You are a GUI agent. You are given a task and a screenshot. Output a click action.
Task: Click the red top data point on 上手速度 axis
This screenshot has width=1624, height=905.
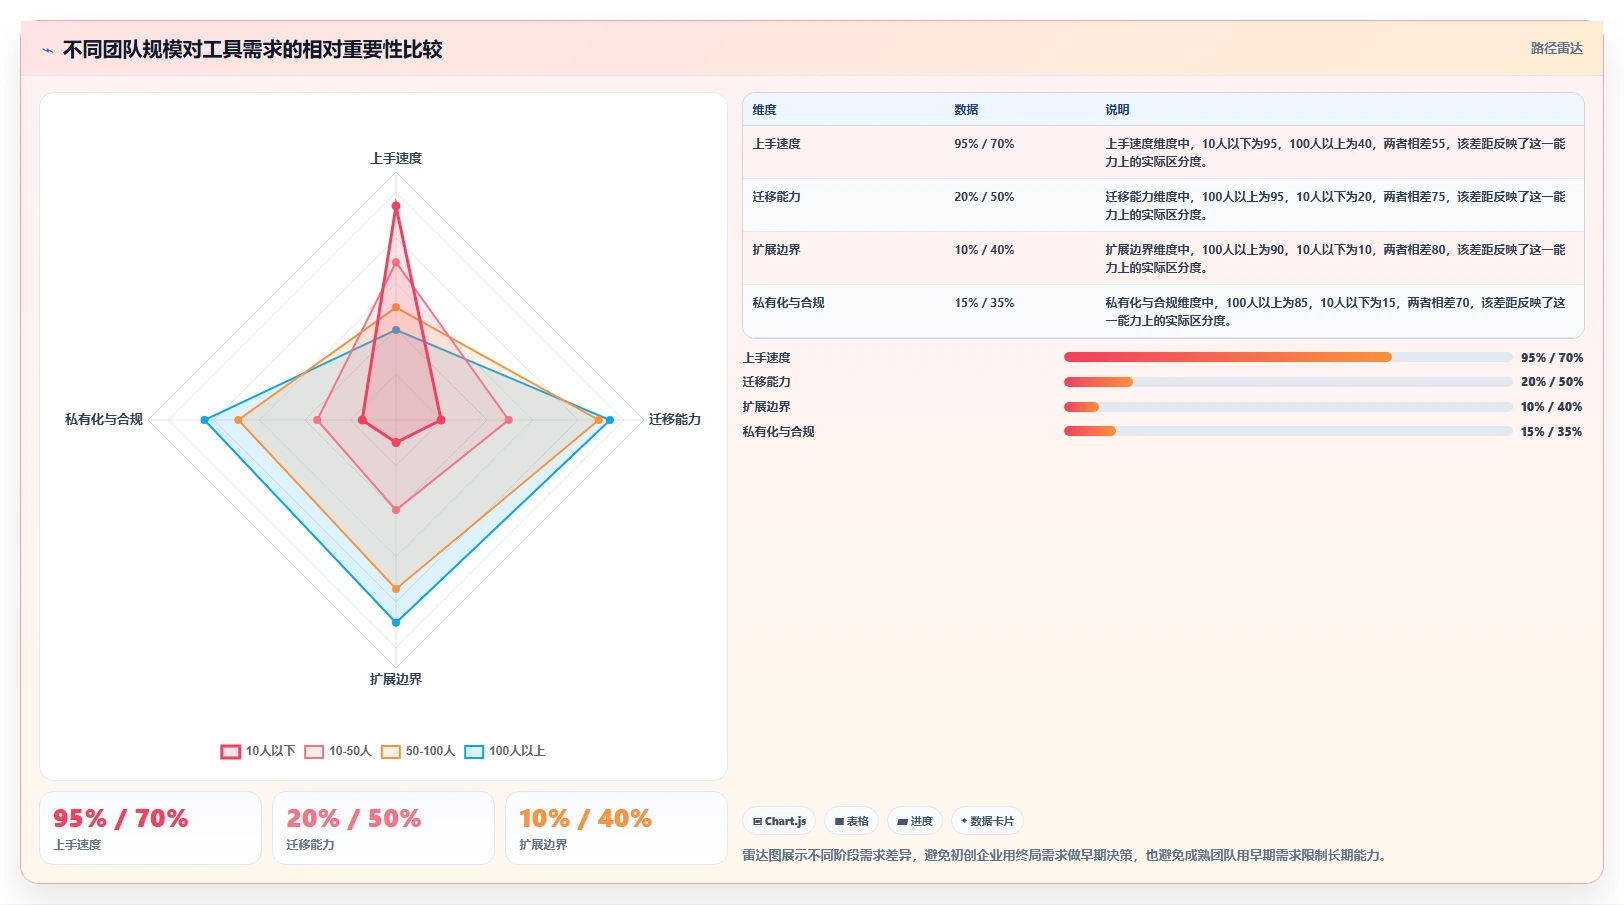396,206
